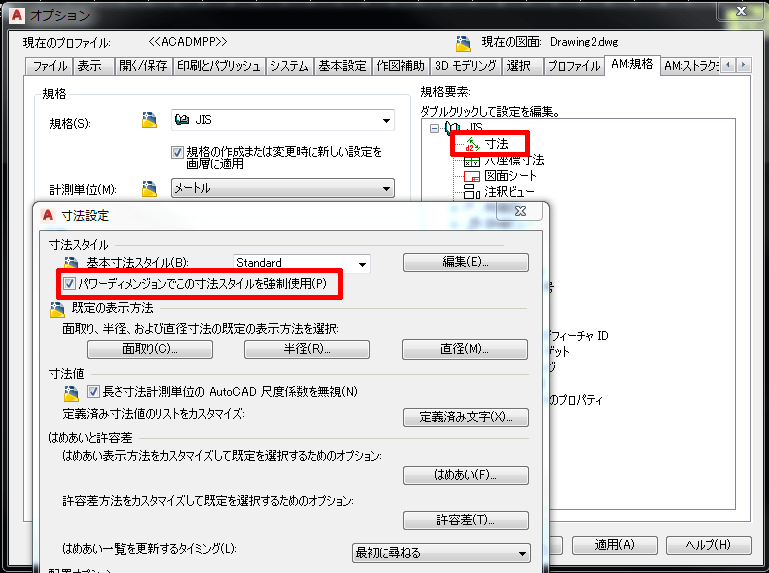The height and width of the screenshot is (573, 769).
Task: Switch to the 作図補助 tab
Action: pyautogui.click(x=400, y=66)
